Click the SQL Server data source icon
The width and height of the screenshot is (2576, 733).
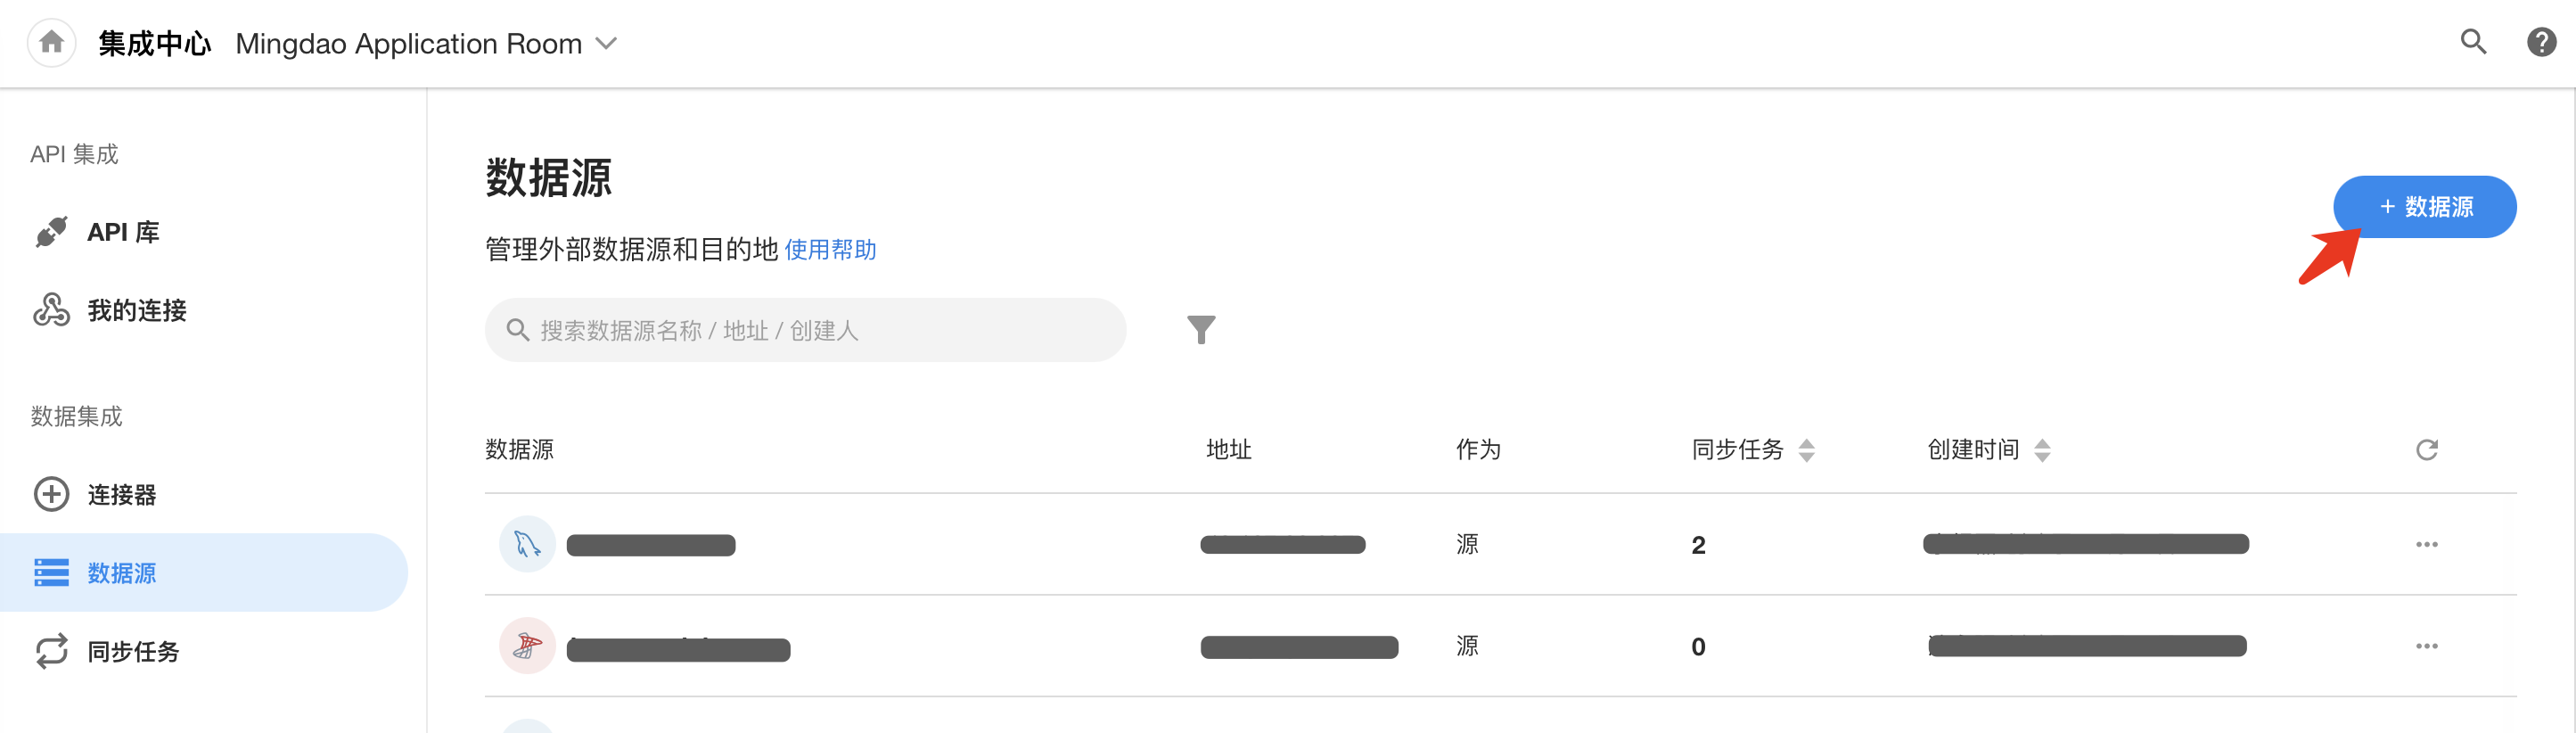coord(527,646)
